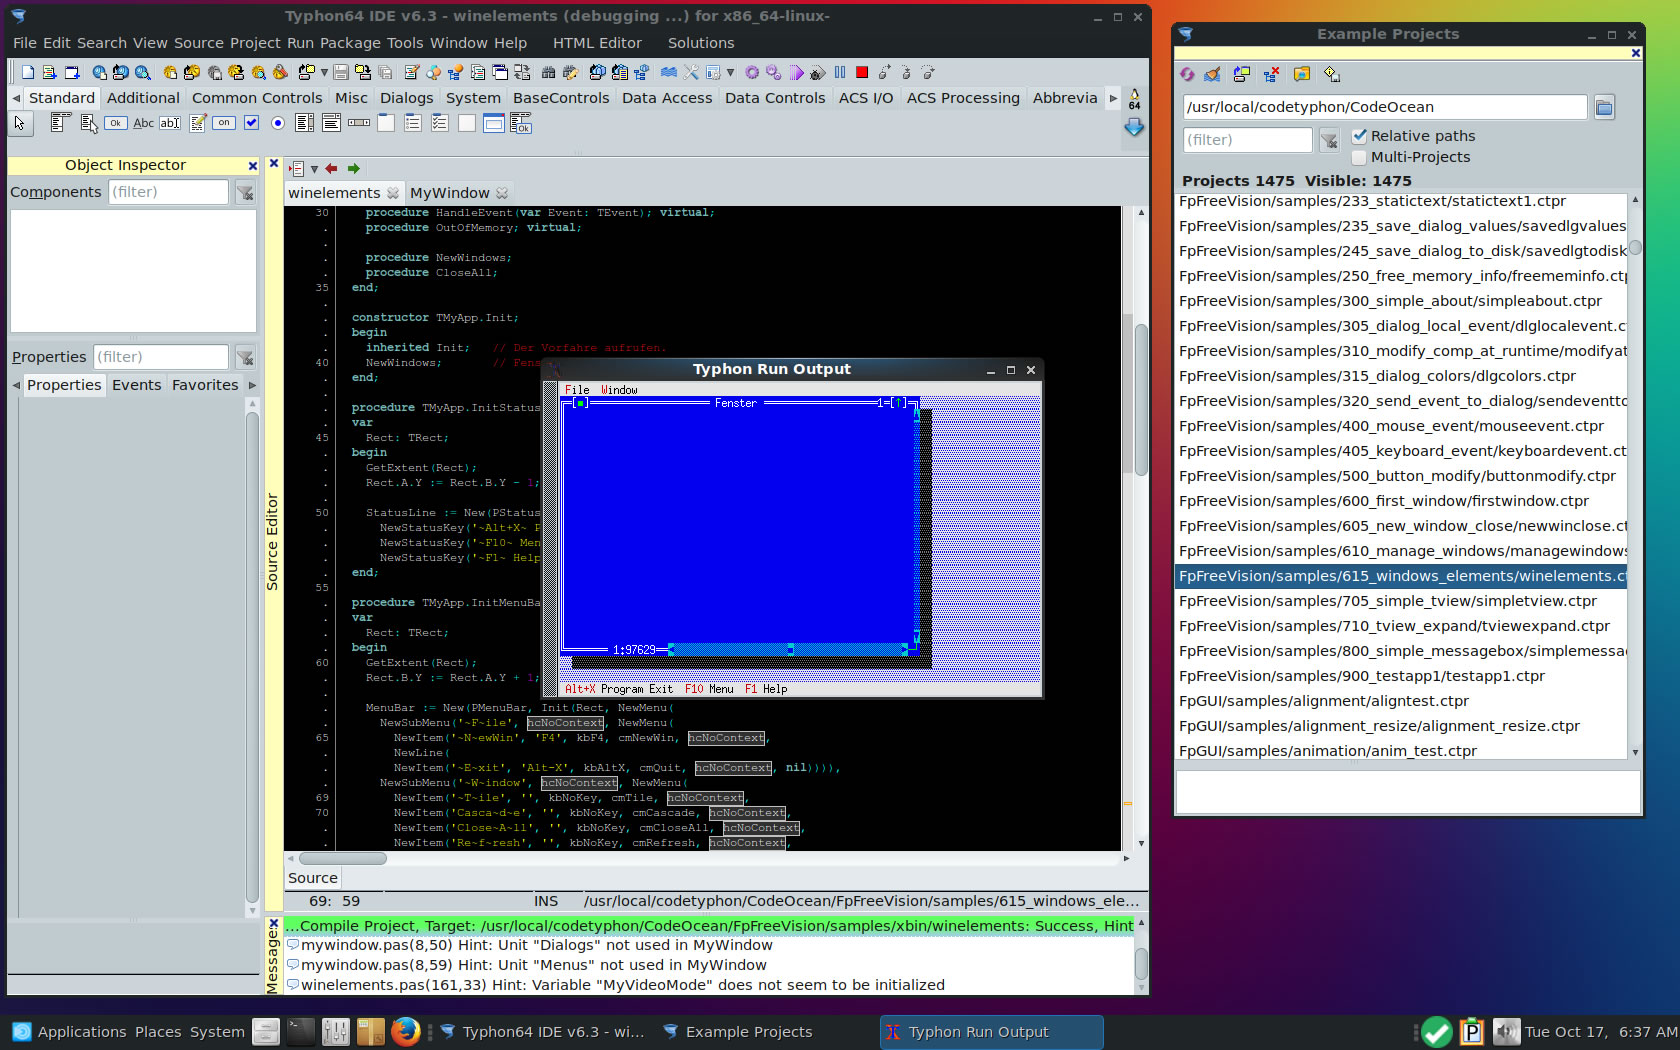This screenshot has width=1680, height=1050.
Task: Pick the TEdit component icon
Action: pos(170,123)
